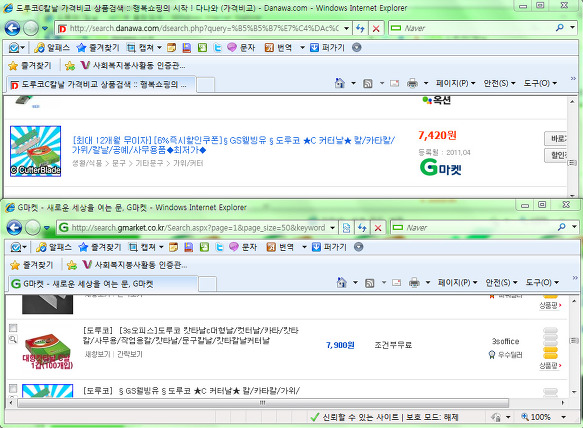Image resolution: width=583 pixels, height=428 pixels.
Task: Click 상품평 link for the 3s오피스 product
Action: tap(550, 366)
